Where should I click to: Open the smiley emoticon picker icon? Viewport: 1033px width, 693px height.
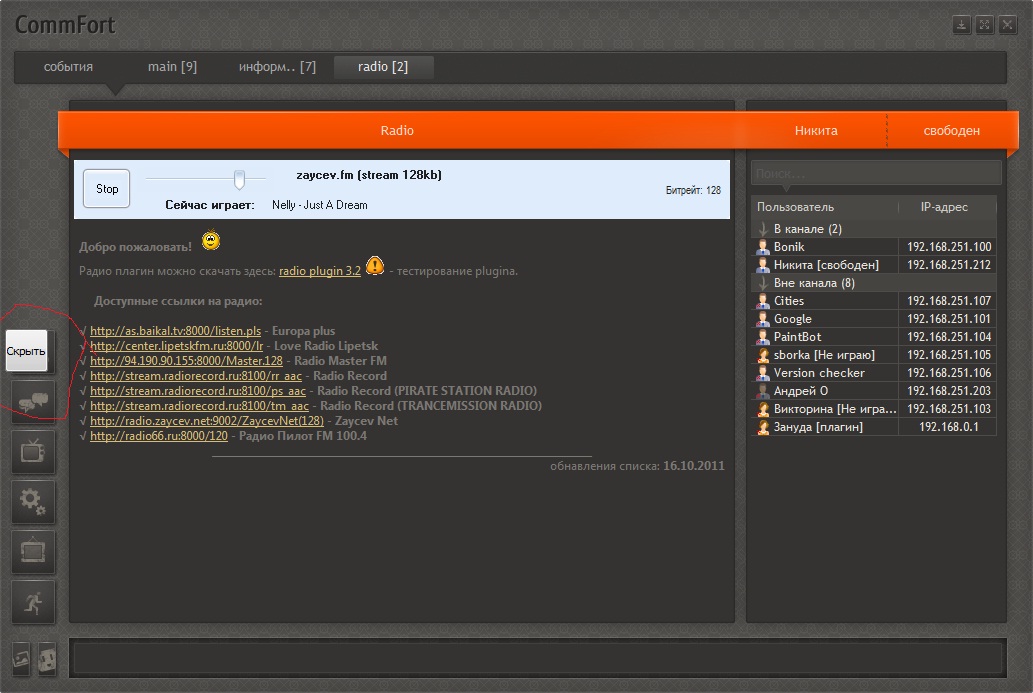(x=46, y=658)
